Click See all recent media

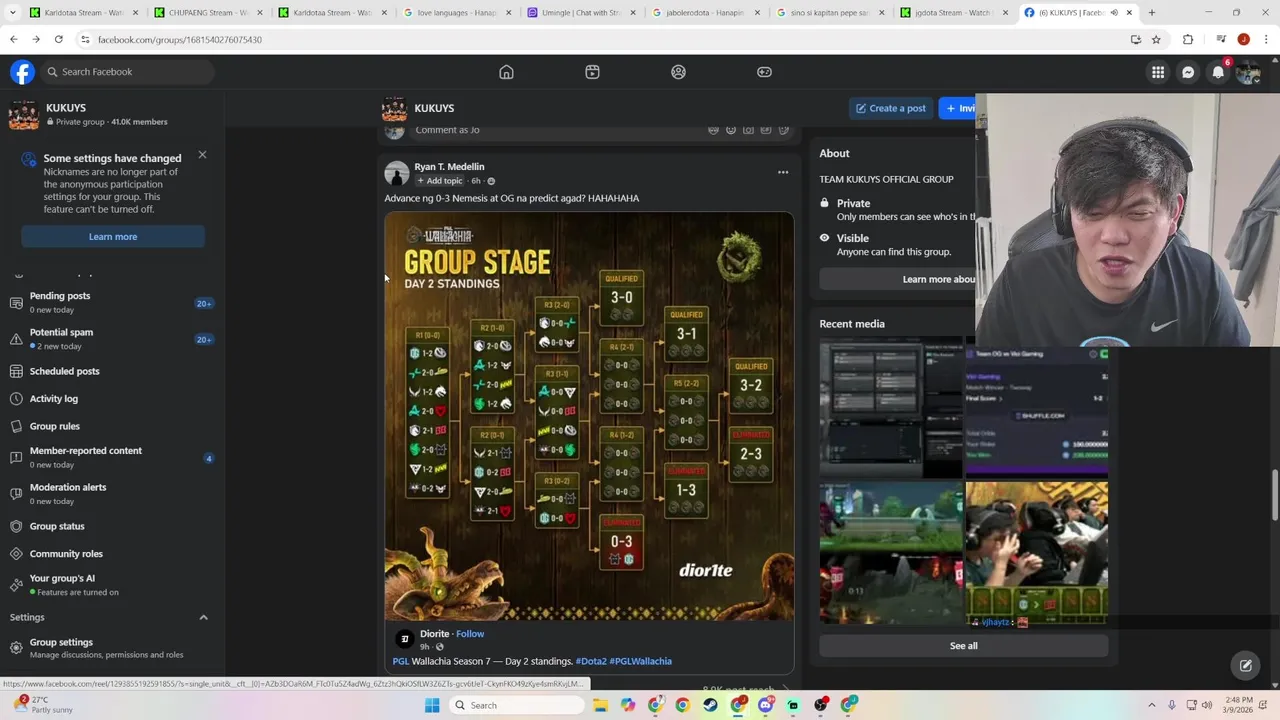point(964,646)
